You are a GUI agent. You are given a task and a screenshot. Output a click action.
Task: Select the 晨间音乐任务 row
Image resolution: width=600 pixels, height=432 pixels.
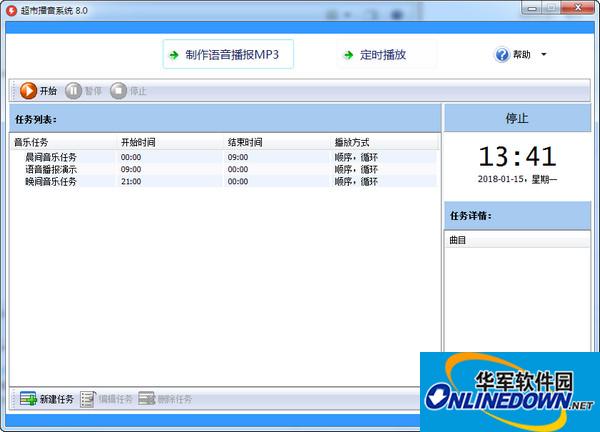(224, 157)
